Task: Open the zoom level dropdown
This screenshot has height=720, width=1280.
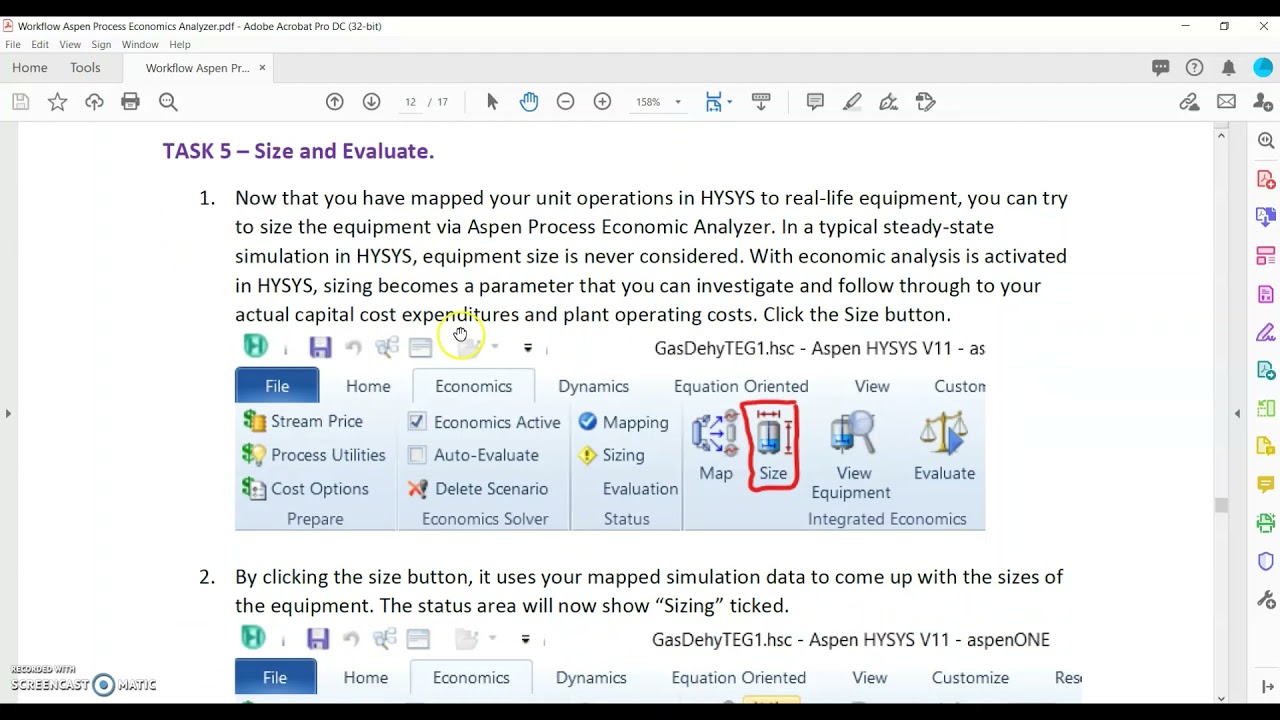Action: (677, 102)
